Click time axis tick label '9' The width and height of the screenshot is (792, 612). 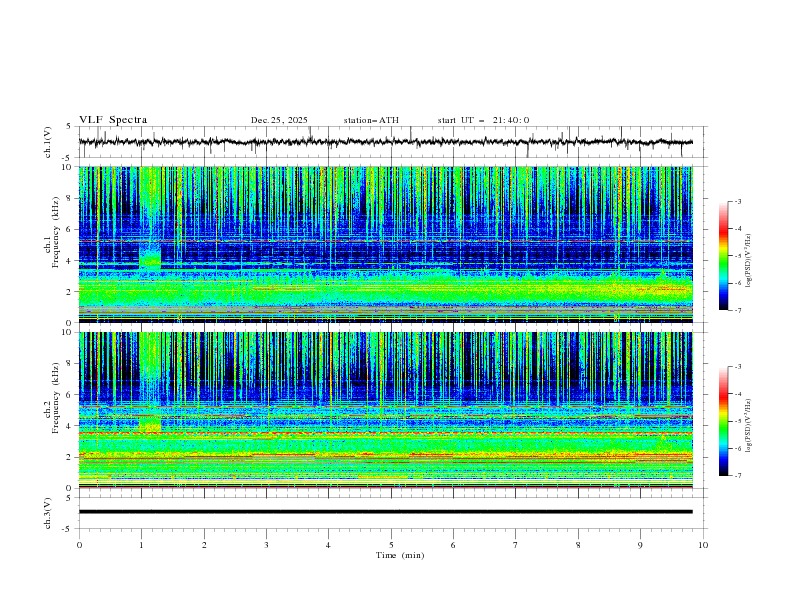click(x=640, y=545)
